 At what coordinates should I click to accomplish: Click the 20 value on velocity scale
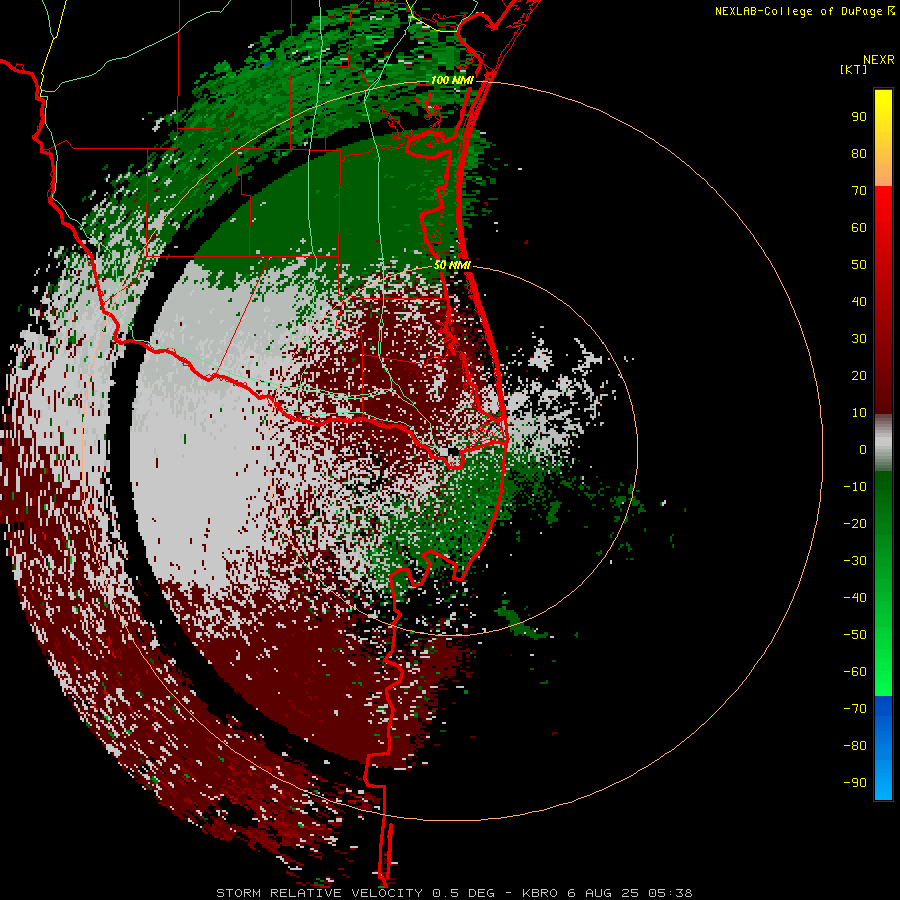click(859, 375)
